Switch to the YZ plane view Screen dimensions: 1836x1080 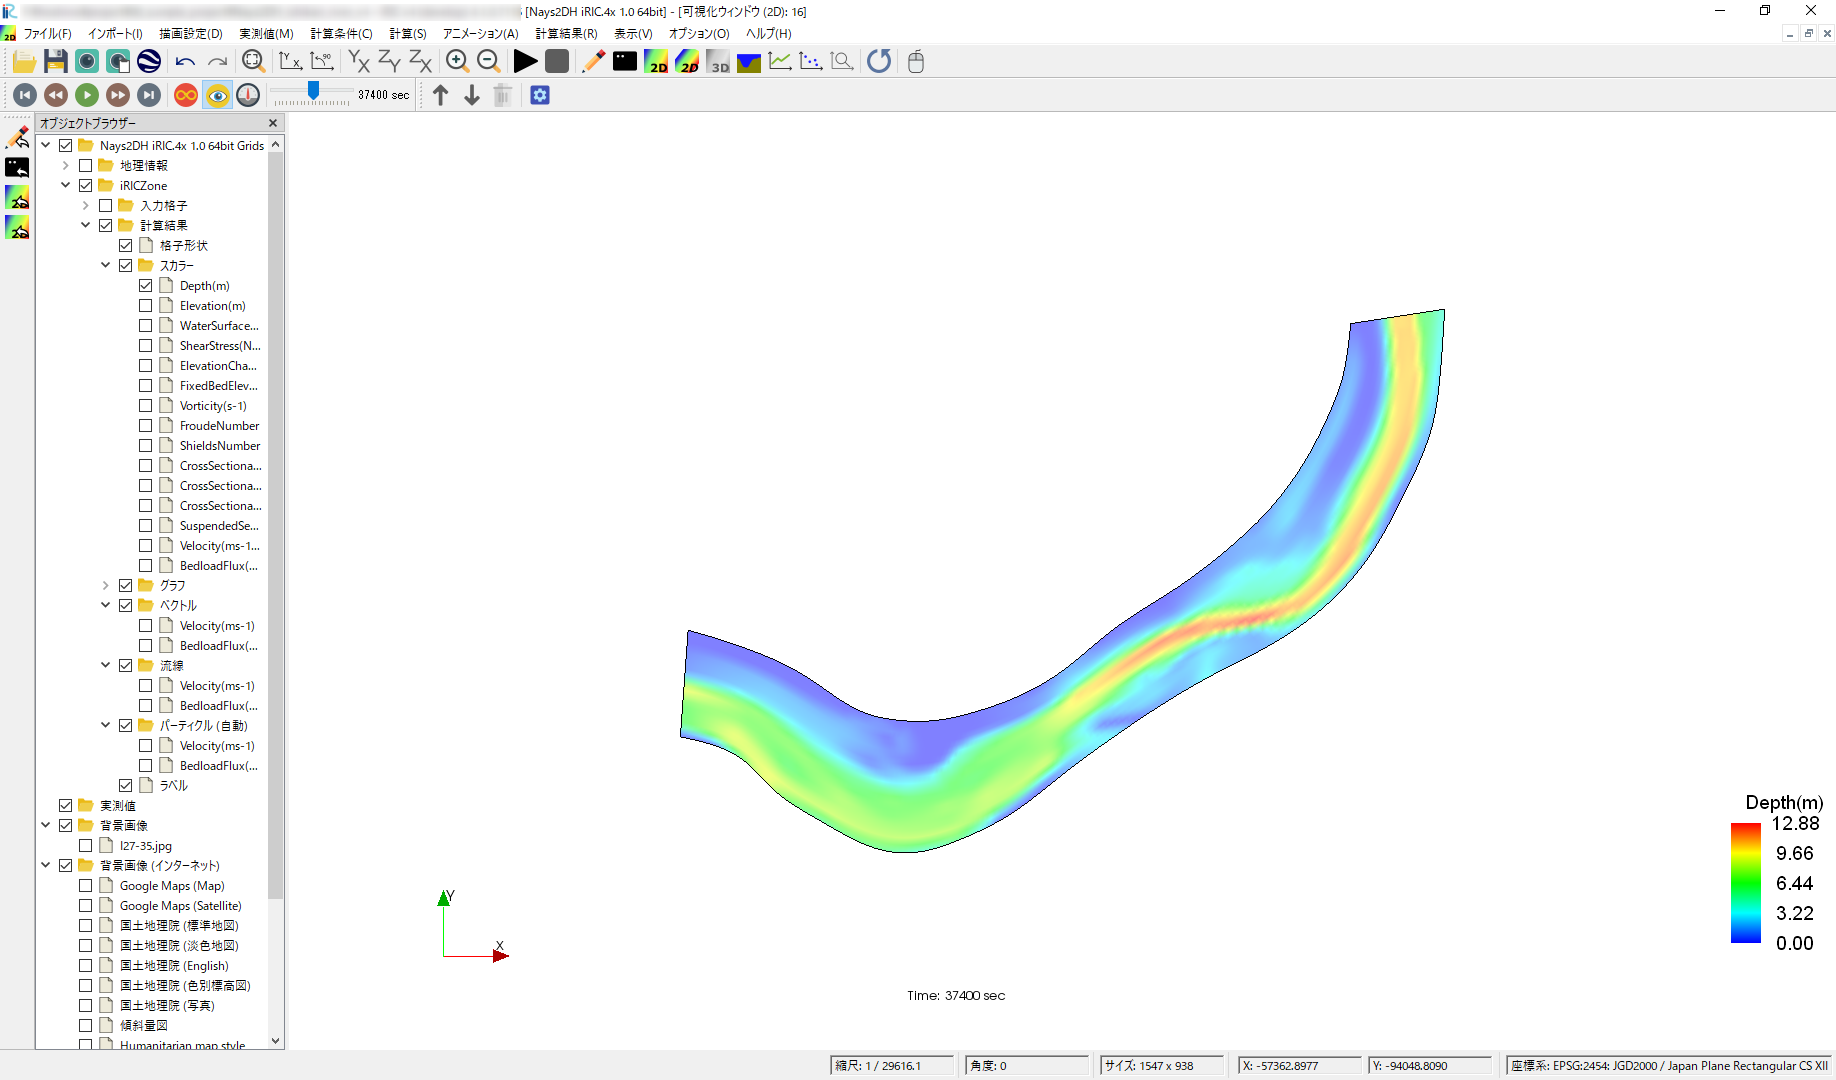pyautogui.click(x=389, y=62)
